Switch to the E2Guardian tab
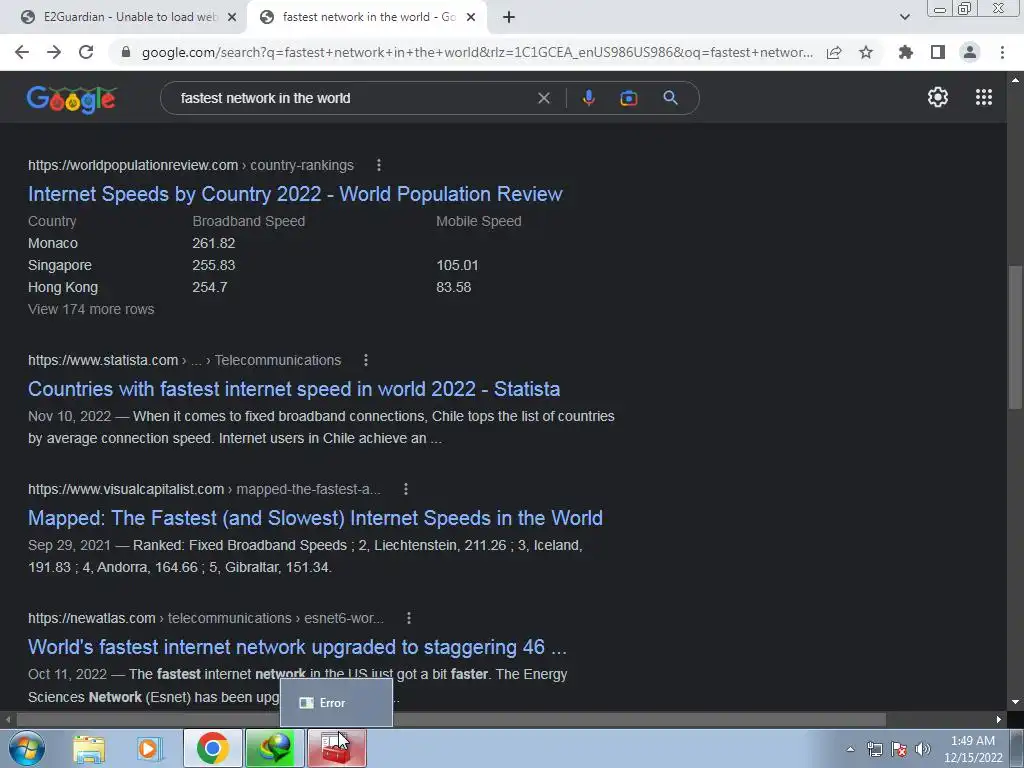Viewport: 1024px width, 768px height. (x=123, y=17)
